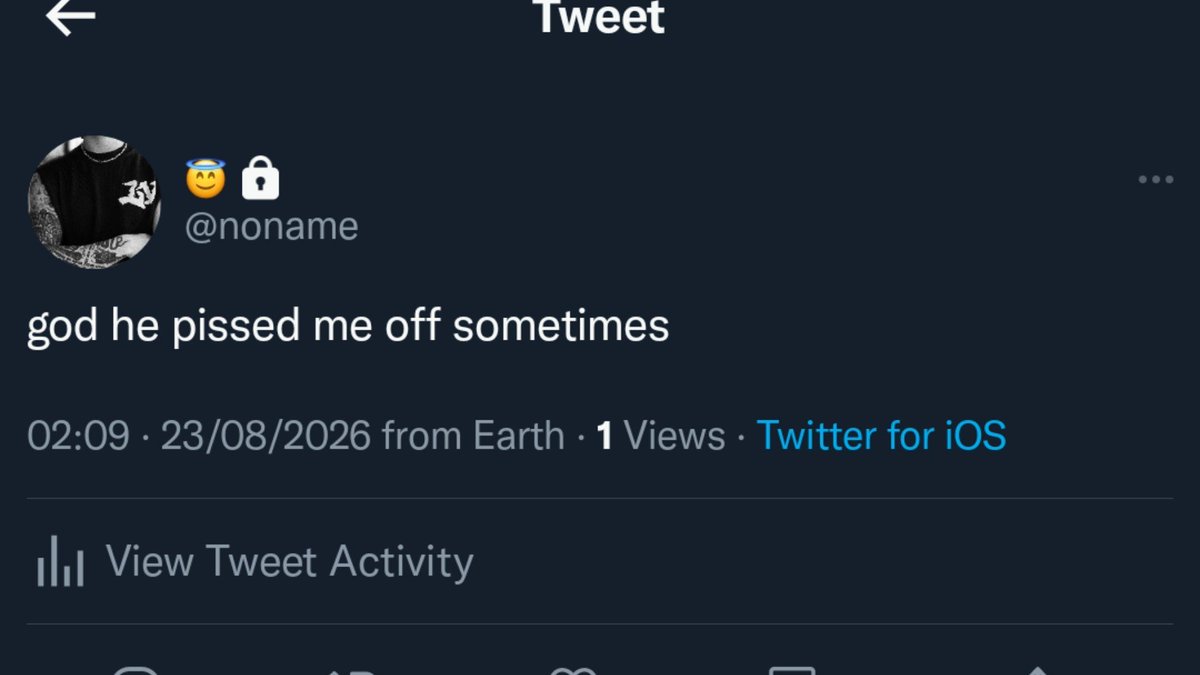Click the 1 Views count
This screenshot has height=675, width=1200.
(x=661, y=436)
